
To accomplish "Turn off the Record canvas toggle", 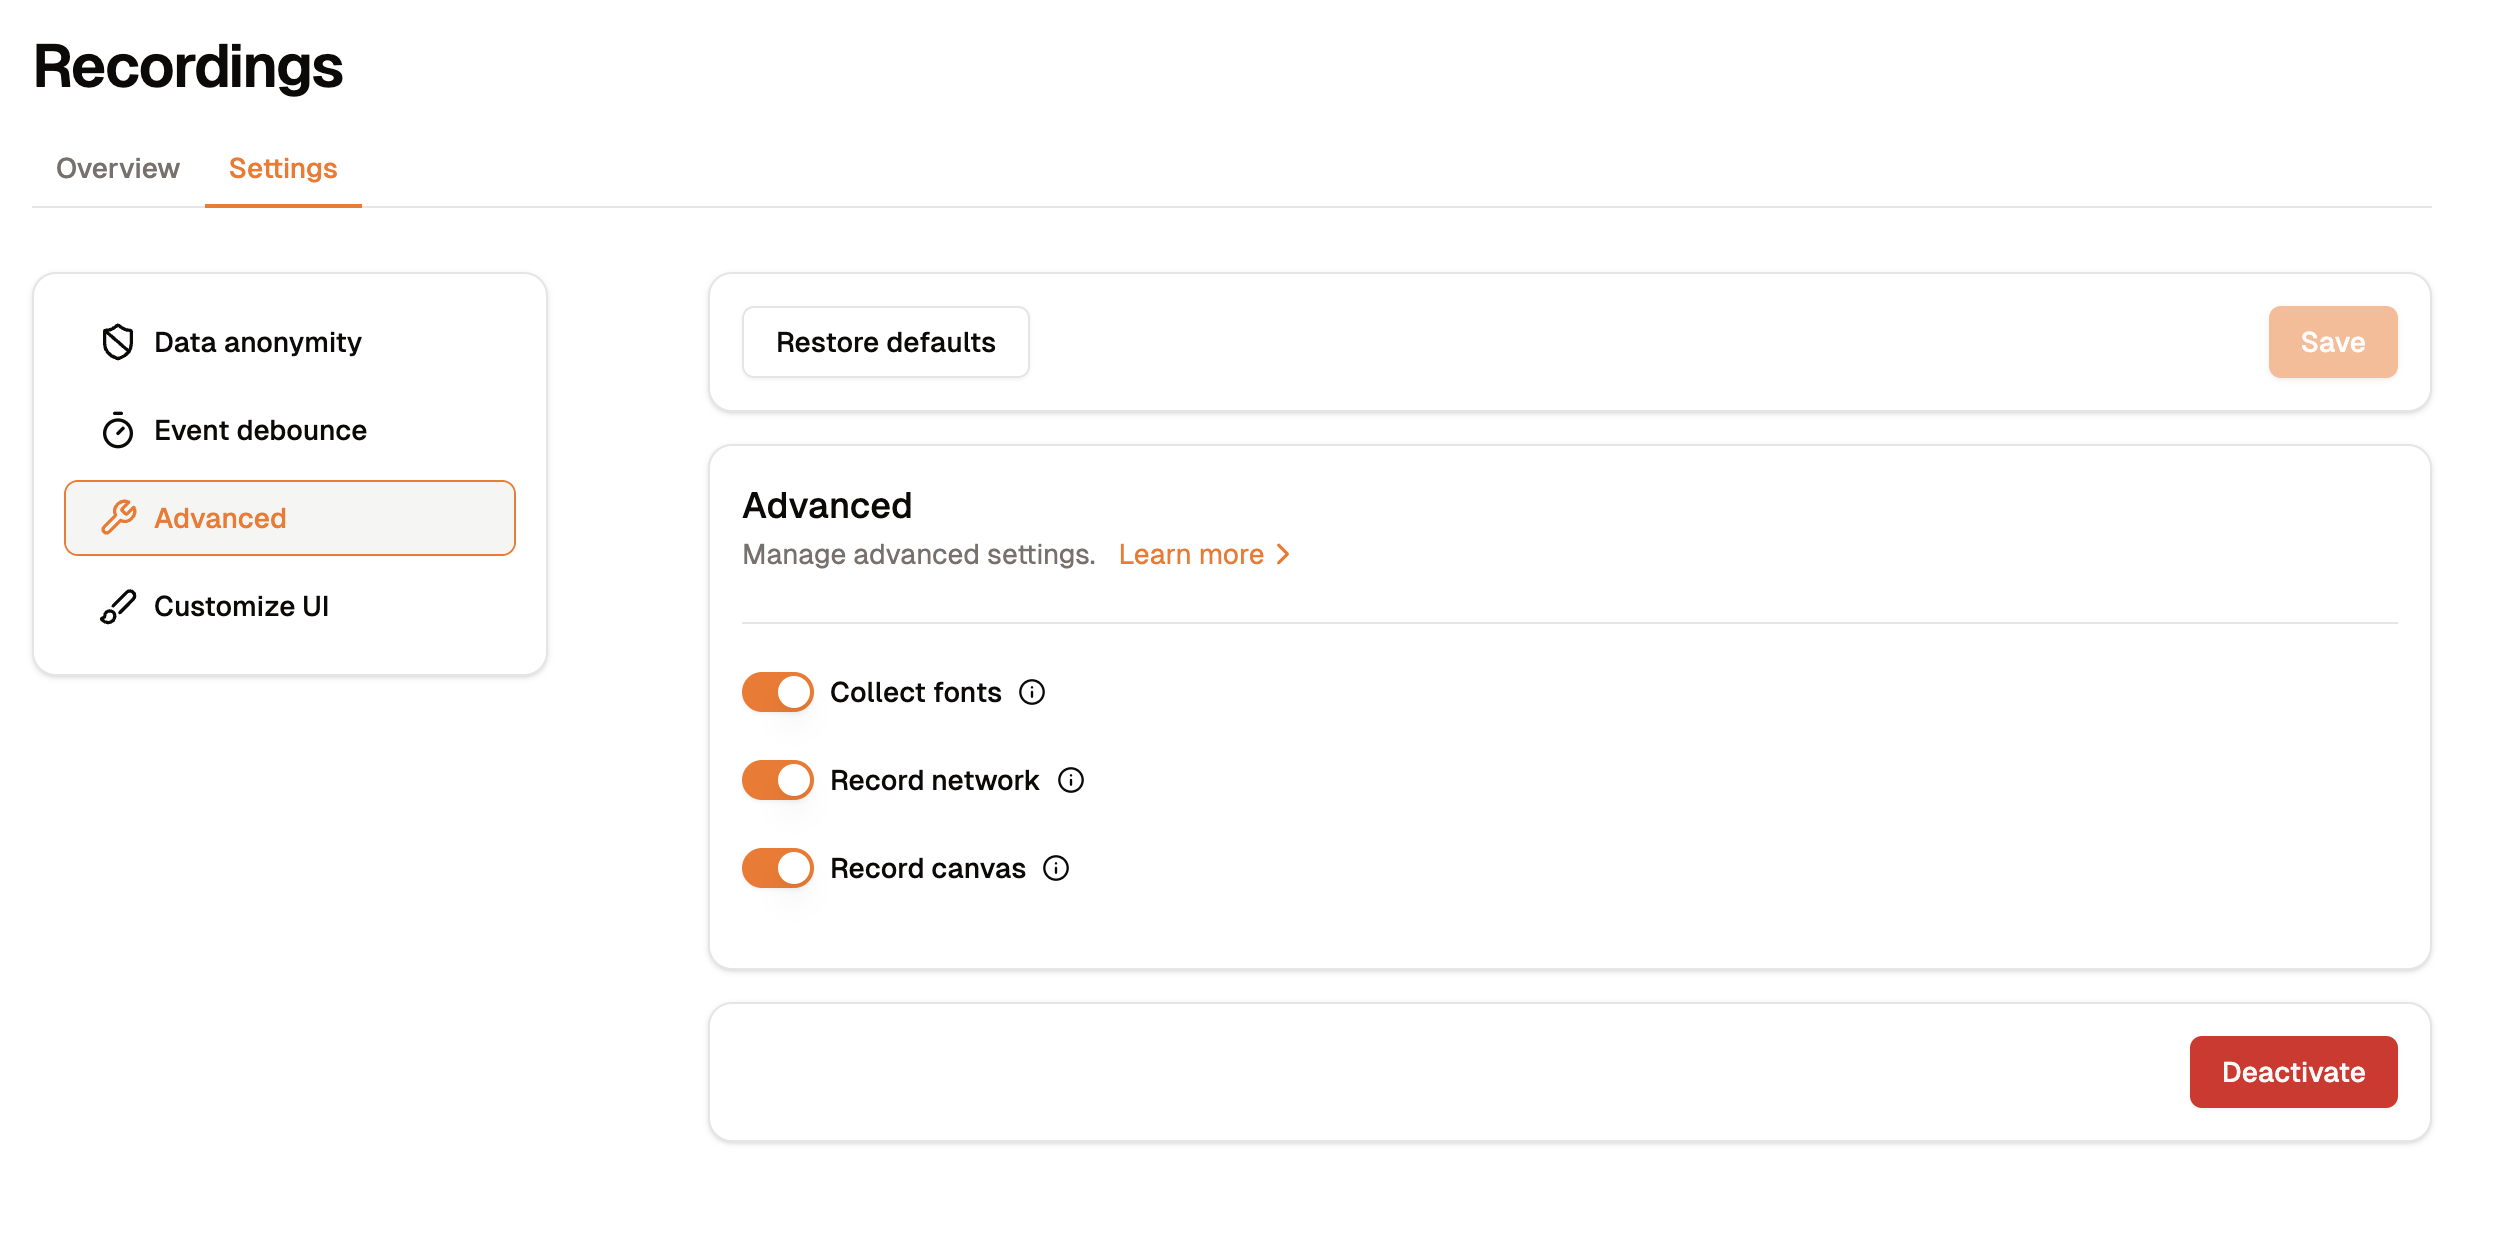I will (x=777, y=868).
